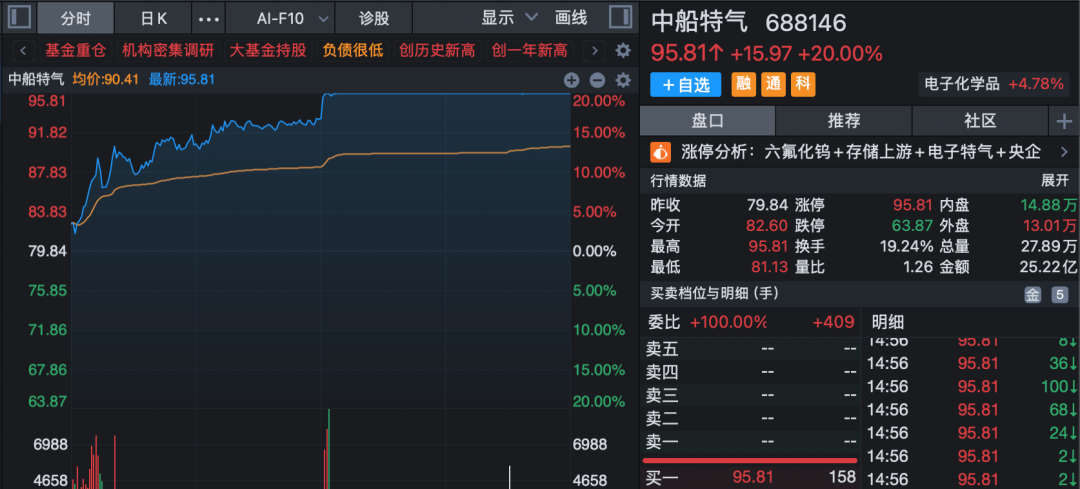Viewport: 1080px width, 489px height.
Task: Click 最新:95.81 label
Action: 182,80
